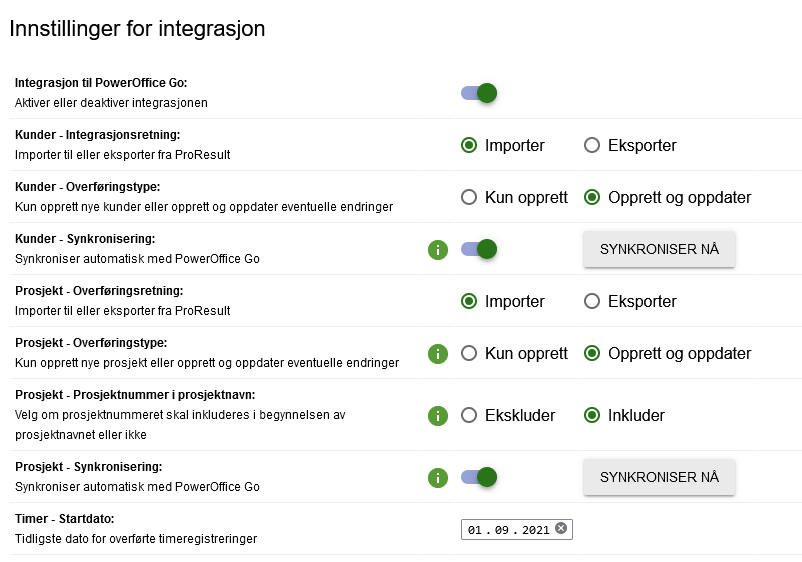Clear the Timer Startdato date field
Screen dimensions: 802x562
[x=561, y=528]
